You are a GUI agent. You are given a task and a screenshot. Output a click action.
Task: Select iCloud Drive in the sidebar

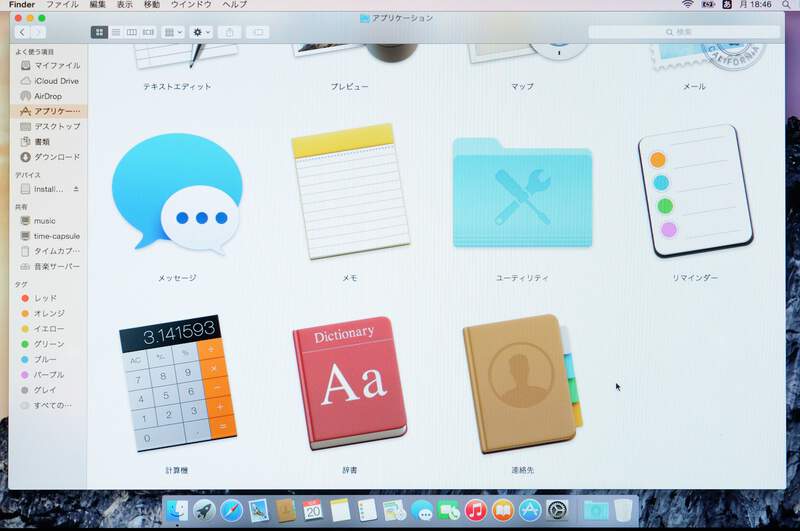(x=49, y=81)
